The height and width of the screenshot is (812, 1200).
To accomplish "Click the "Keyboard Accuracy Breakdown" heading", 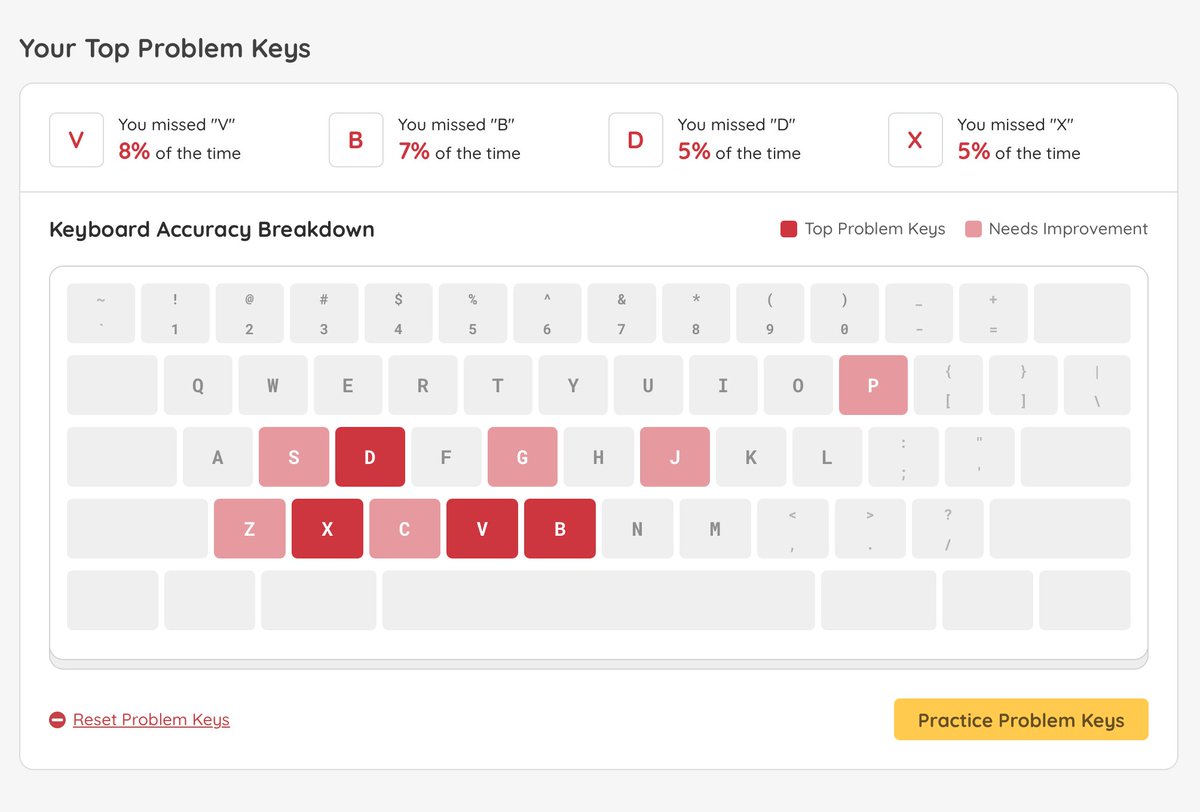I will coord(212,229).
